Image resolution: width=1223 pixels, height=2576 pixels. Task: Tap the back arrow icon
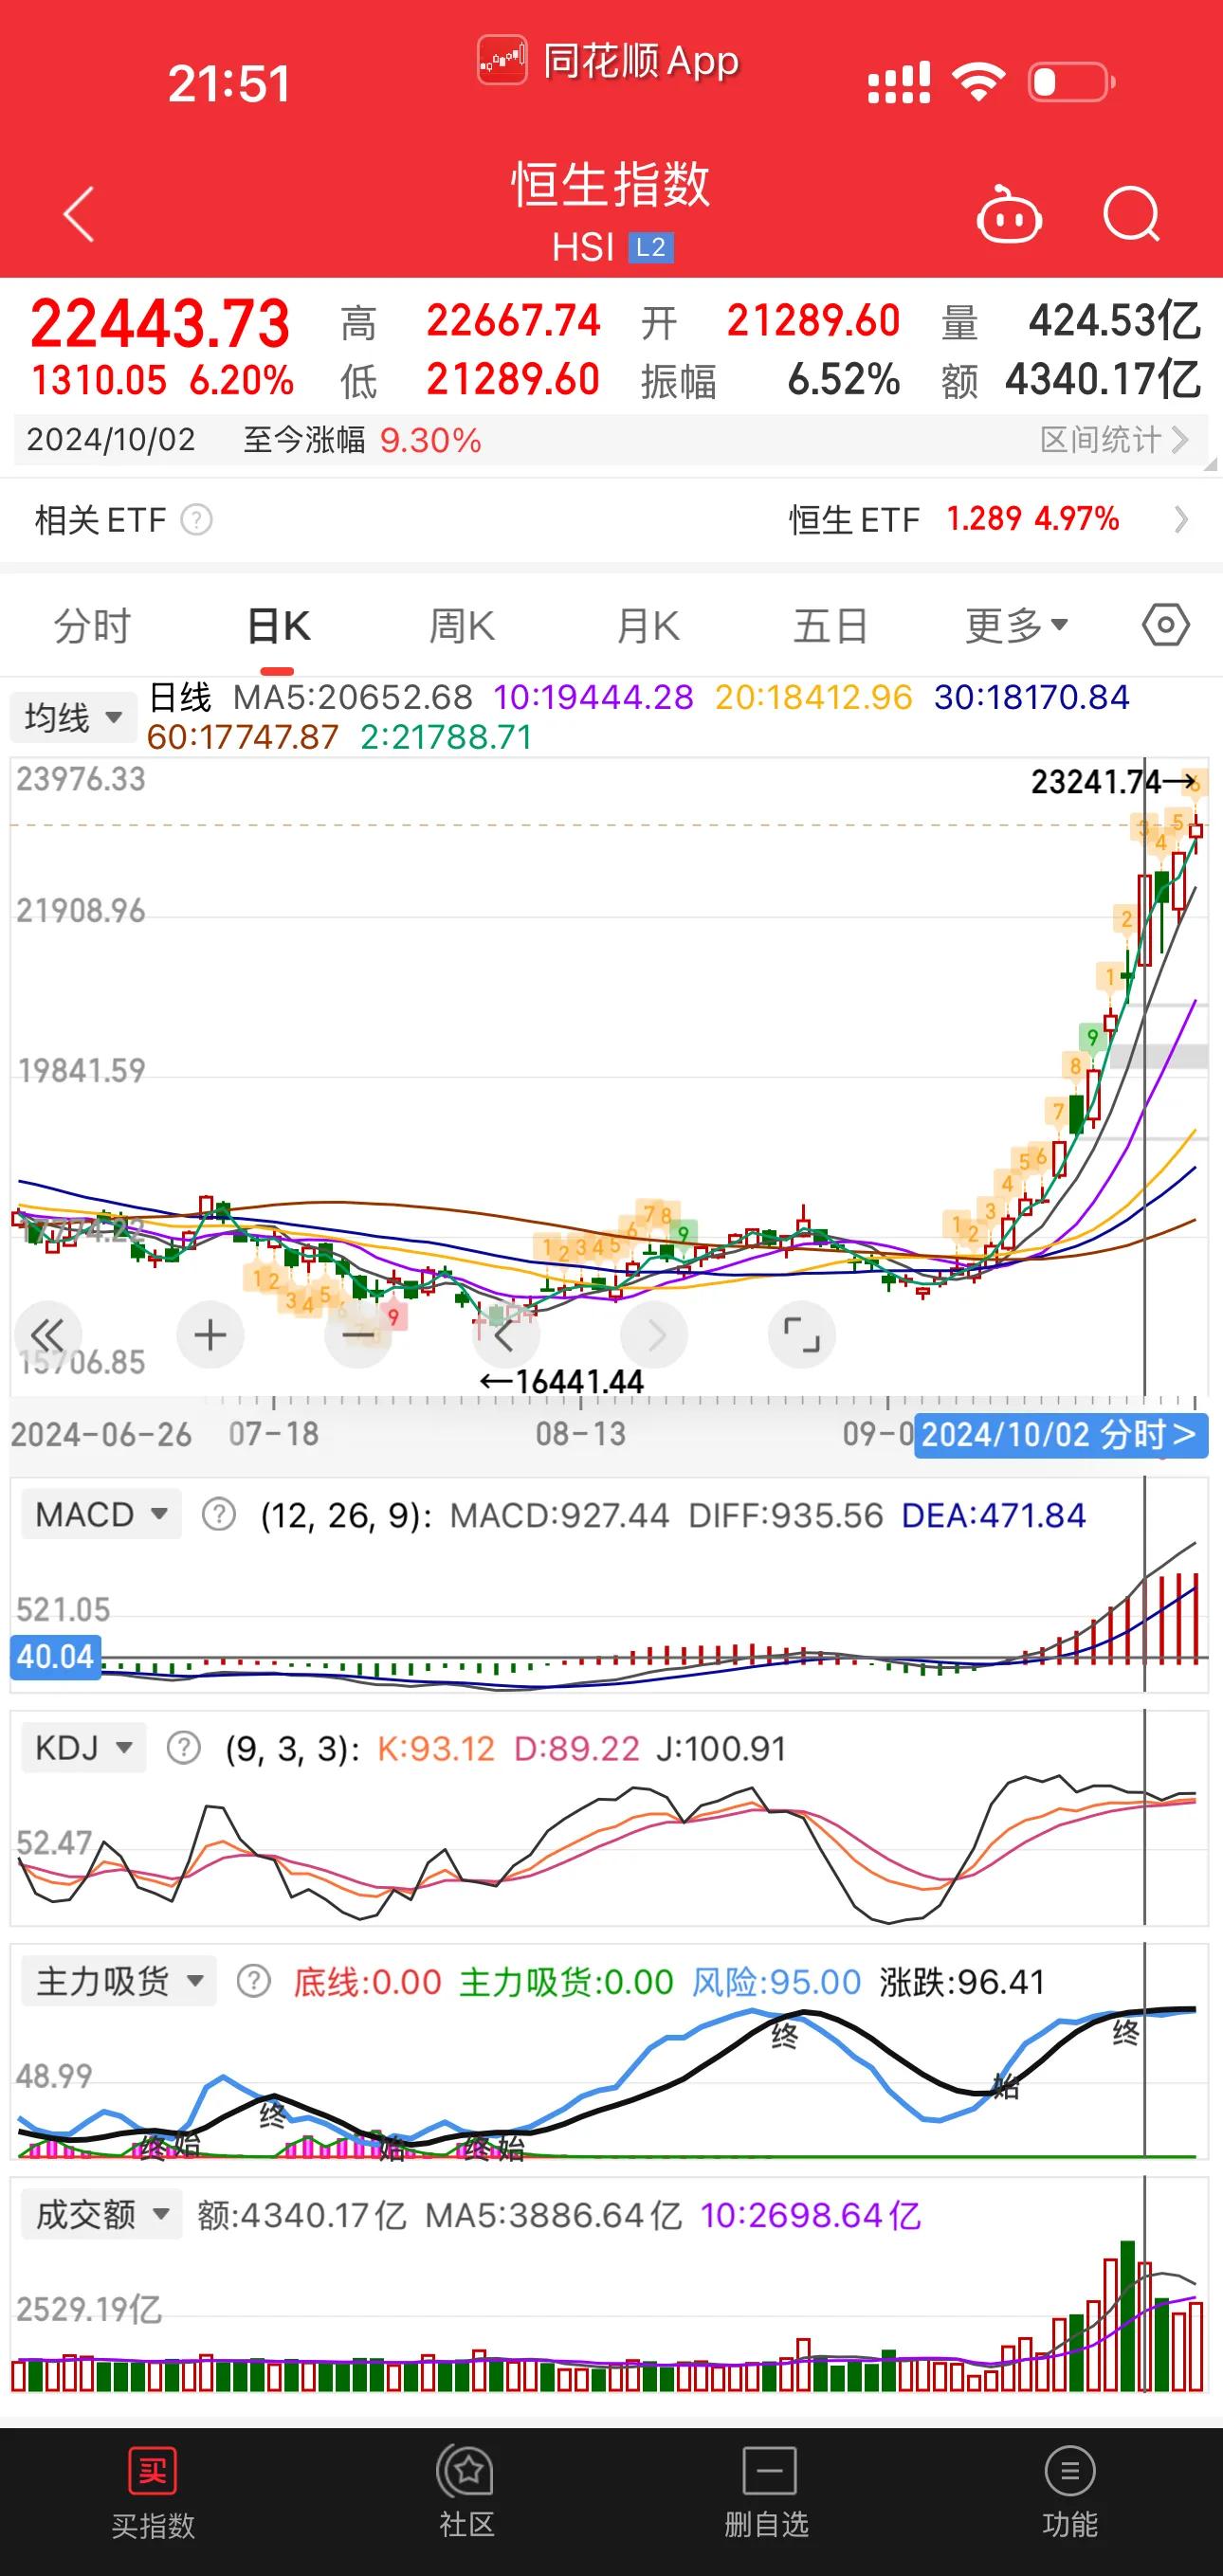point(78,214)
